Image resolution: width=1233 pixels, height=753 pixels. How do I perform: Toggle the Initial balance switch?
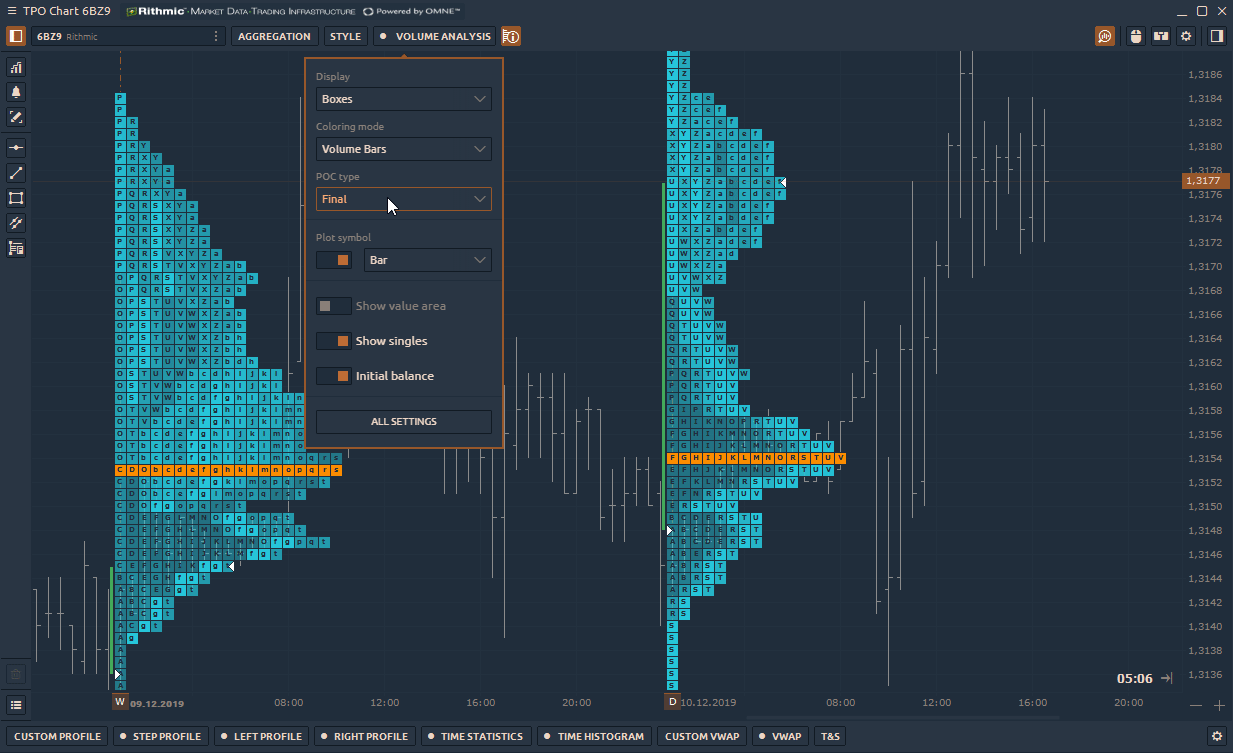point(333,376)
